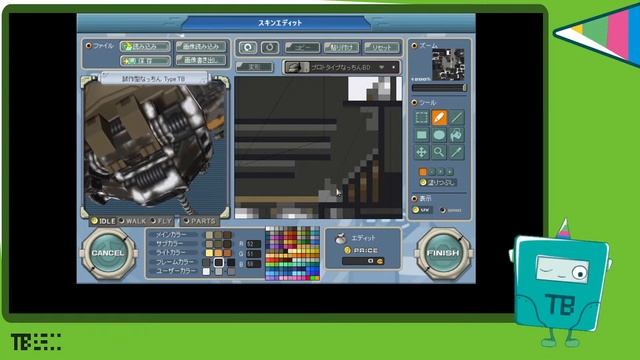Select the PARTS view radio button
640x360 pixels.
(x=187, y=221)
